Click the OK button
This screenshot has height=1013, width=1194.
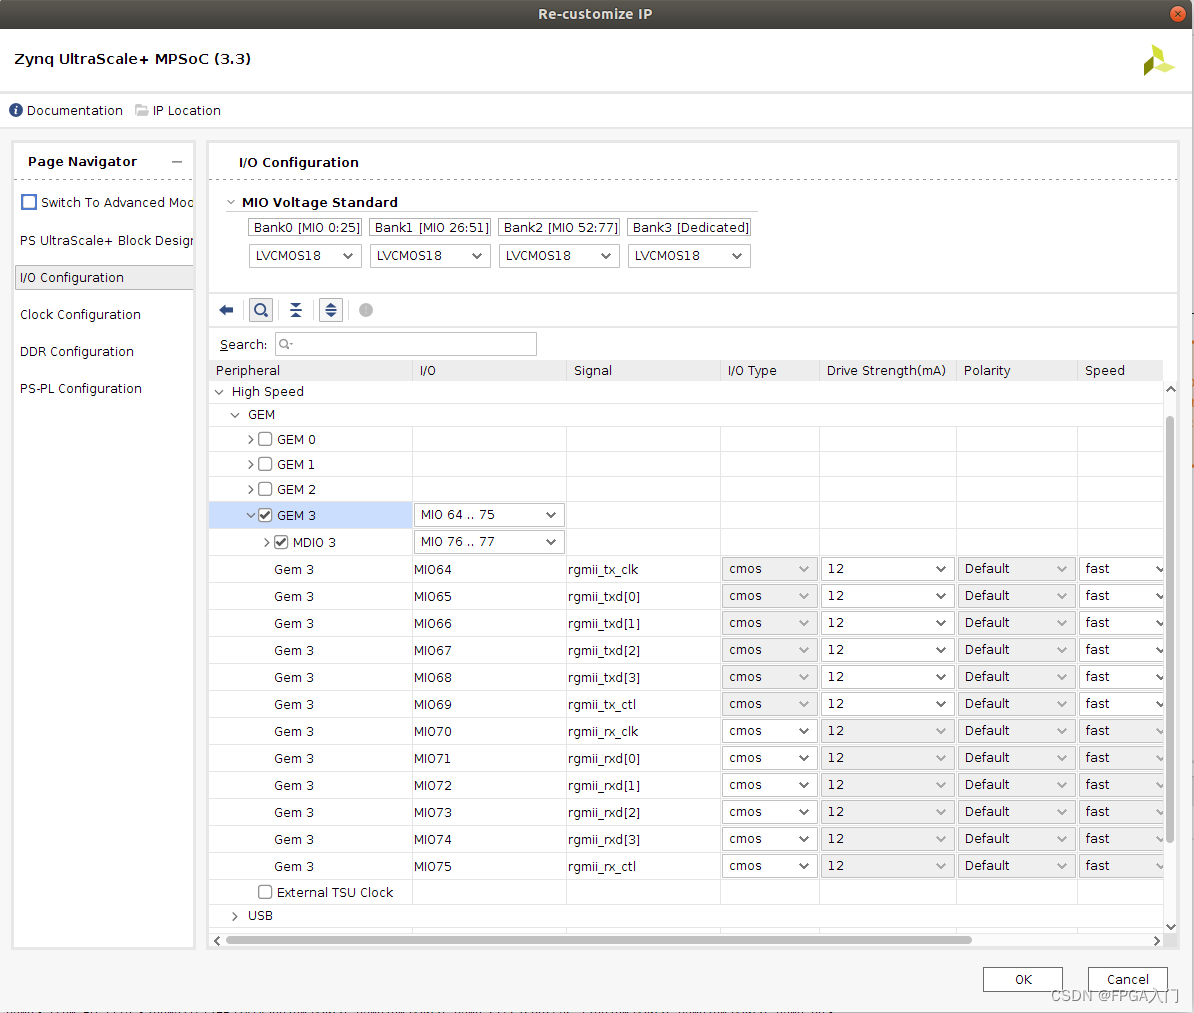pos(1023,979)
